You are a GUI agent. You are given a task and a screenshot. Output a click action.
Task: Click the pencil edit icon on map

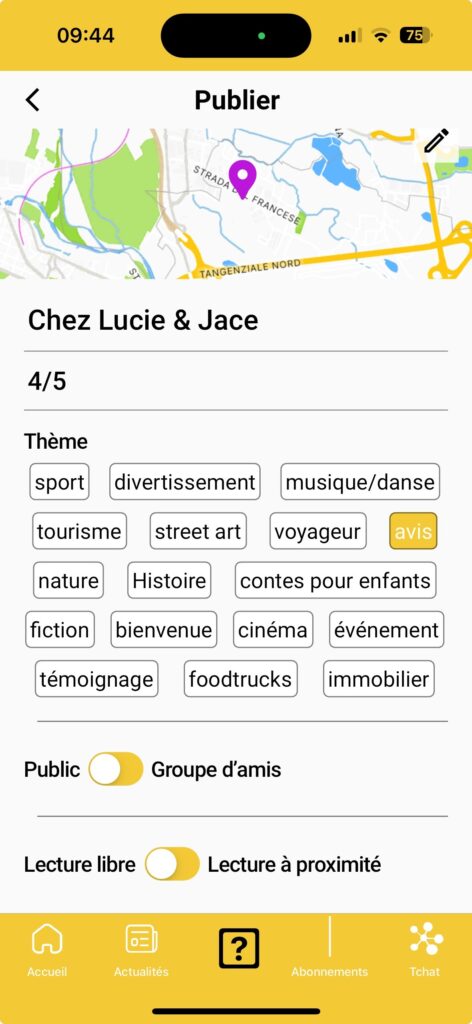coord(437,141)
